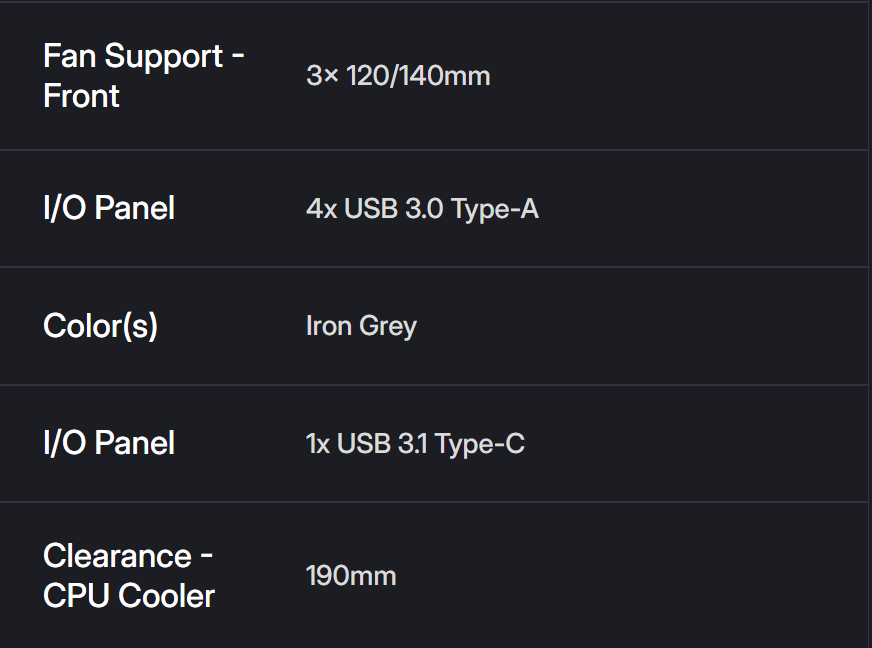The width and height of the screenshot is (872, 648).
Task: Click the word "Type-A" in the I/O value
Action: [495, 209]
